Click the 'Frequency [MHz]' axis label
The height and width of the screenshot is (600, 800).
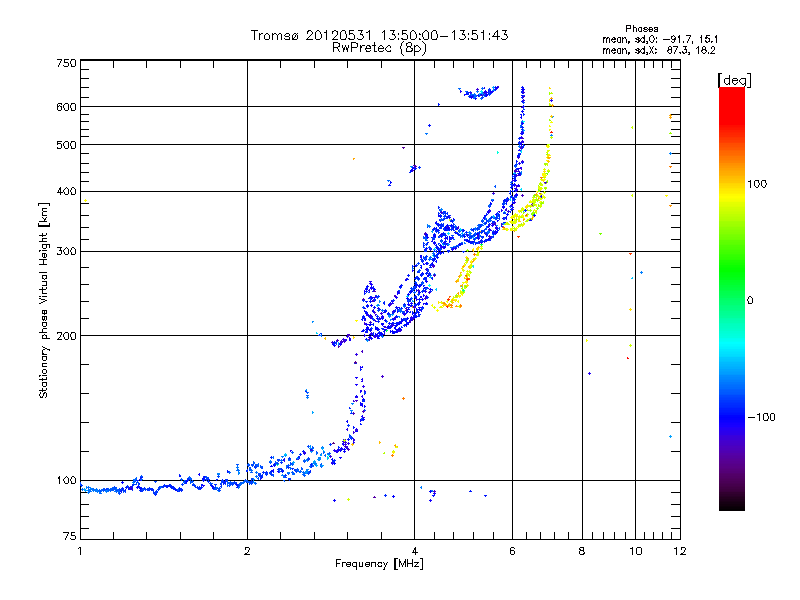coord(379,564)
